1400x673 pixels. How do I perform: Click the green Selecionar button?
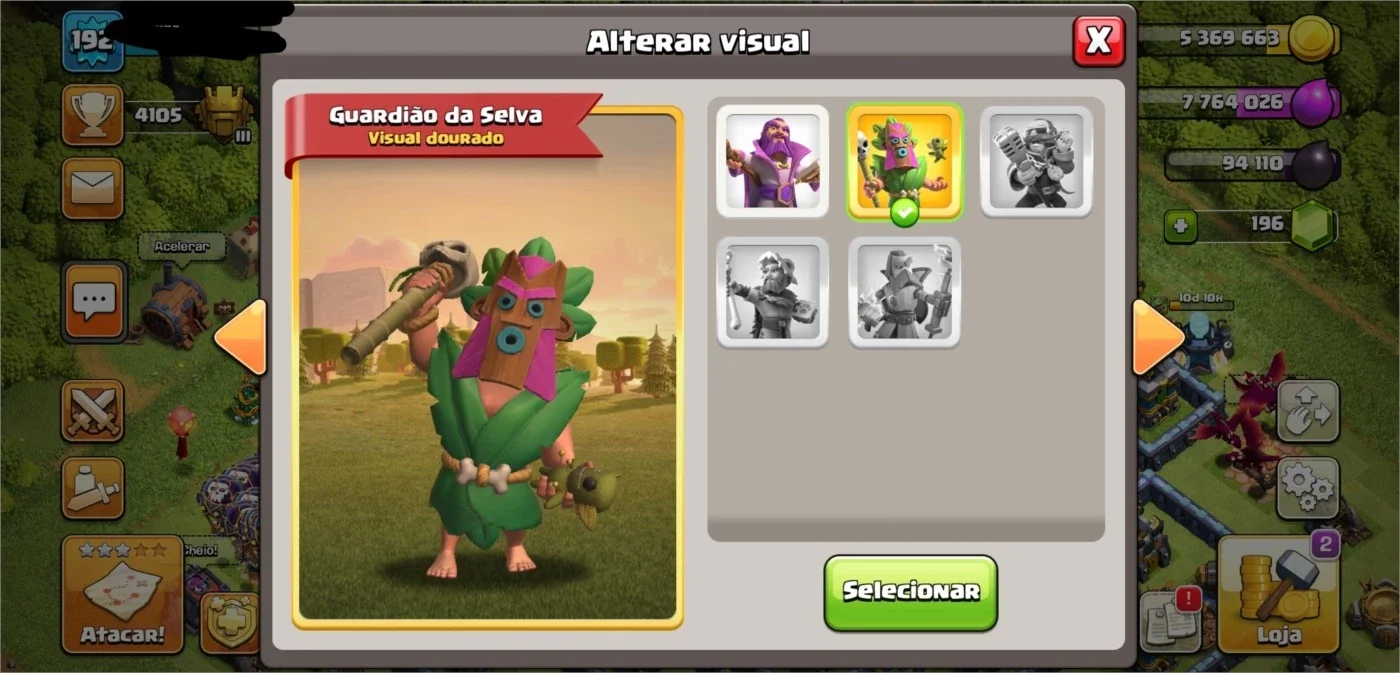pyautogui.click(x=910, y=592)
